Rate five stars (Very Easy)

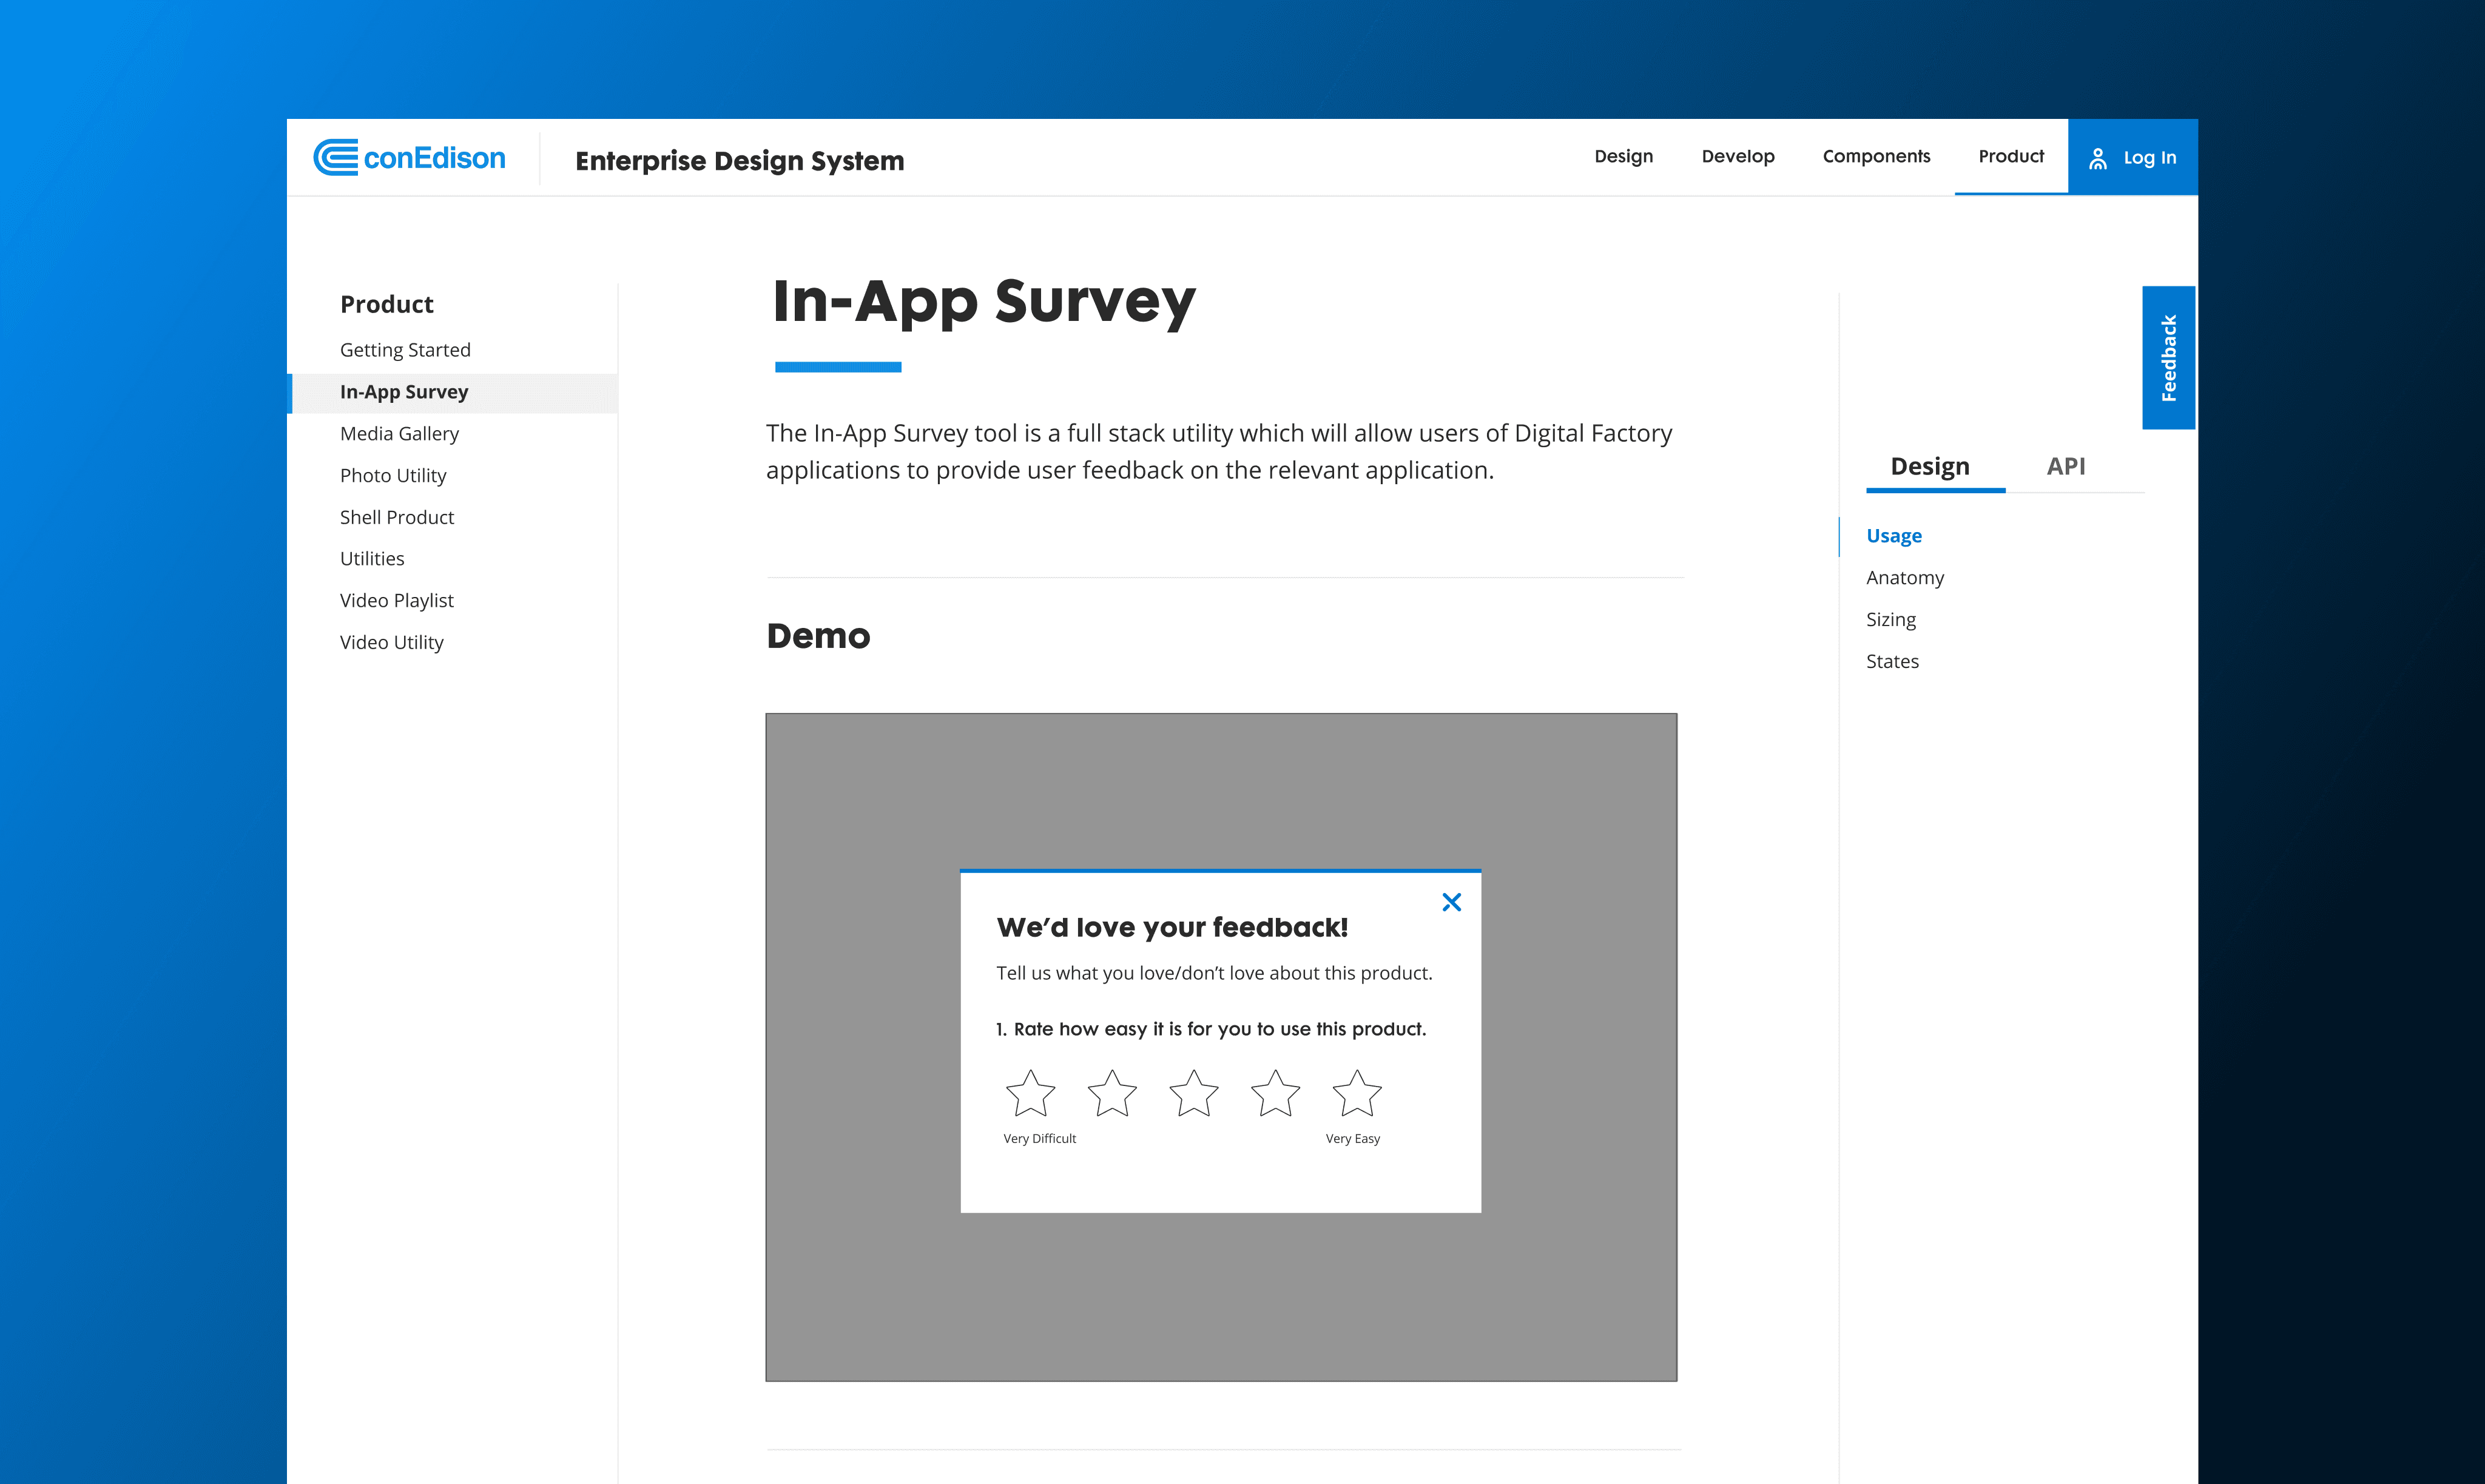pos(1357,1093)
